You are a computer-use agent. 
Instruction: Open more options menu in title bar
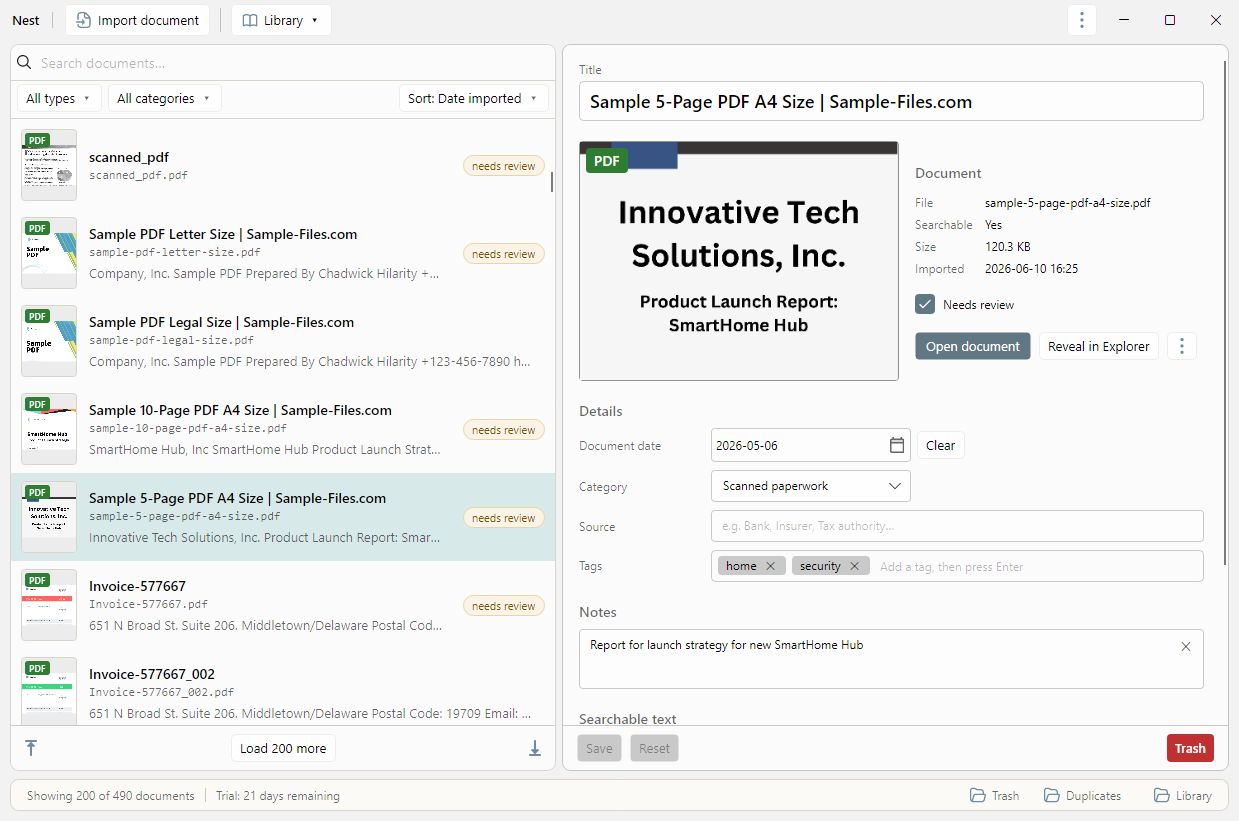tap(1082, 20)
